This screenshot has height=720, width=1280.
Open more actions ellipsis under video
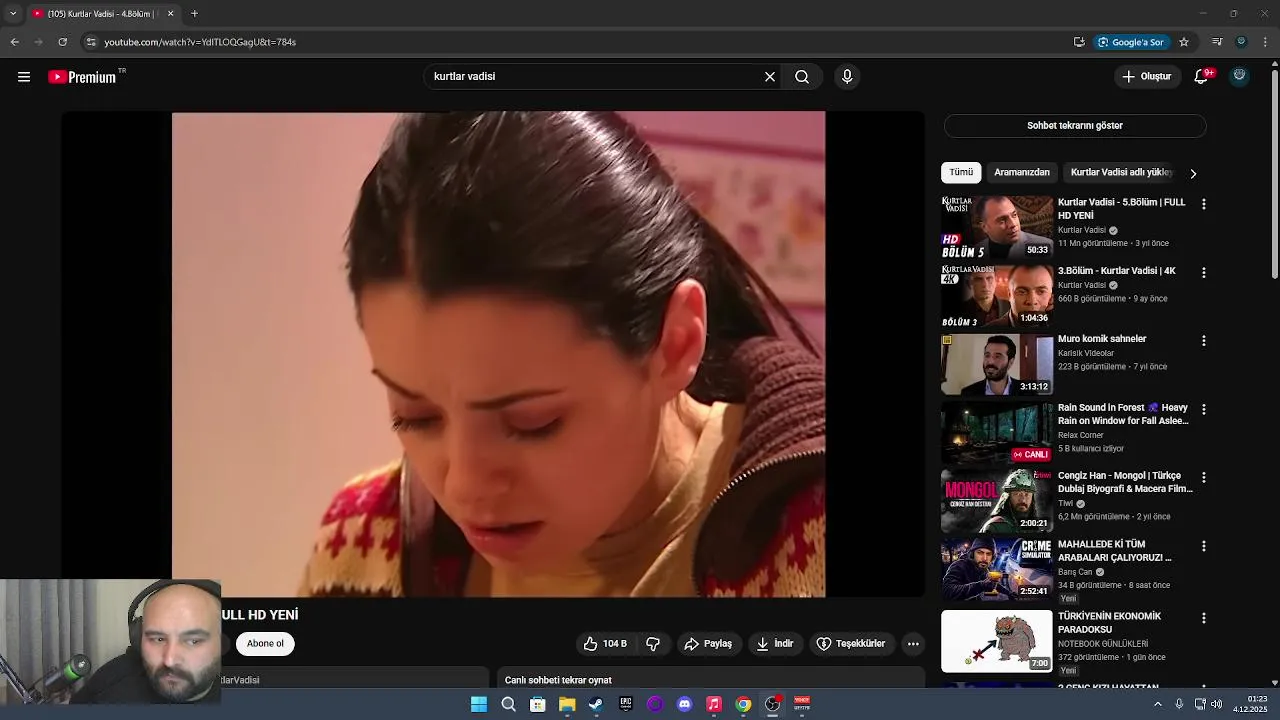913,644
